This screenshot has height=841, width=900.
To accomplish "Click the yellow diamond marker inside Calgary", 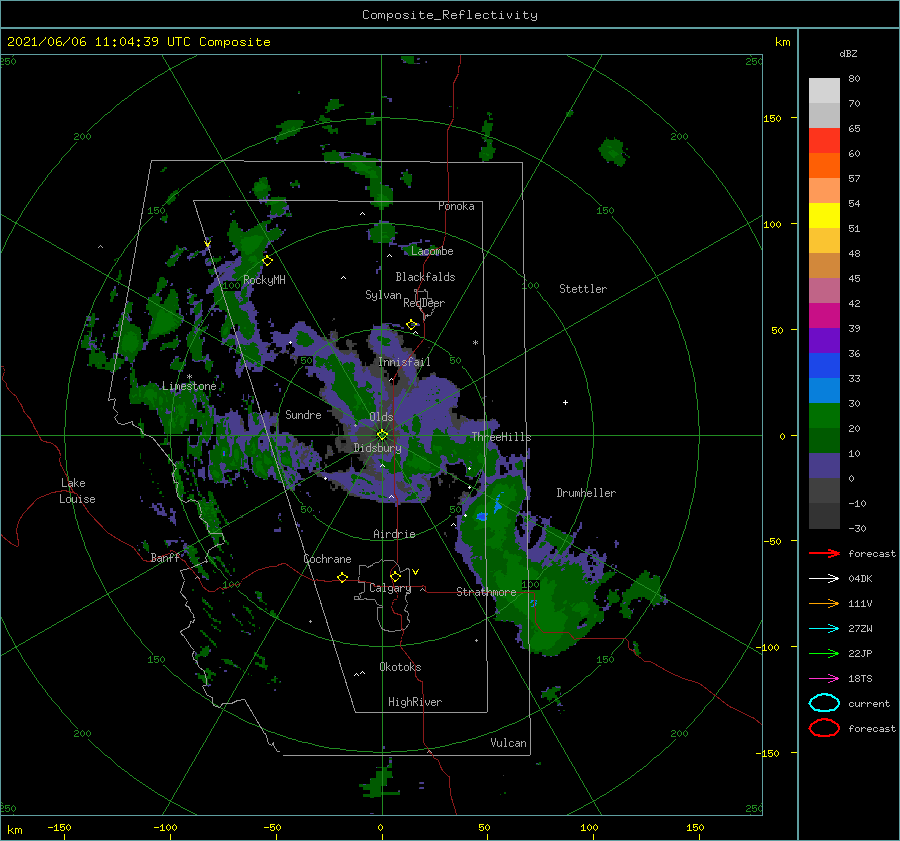I will coord(395,576).
